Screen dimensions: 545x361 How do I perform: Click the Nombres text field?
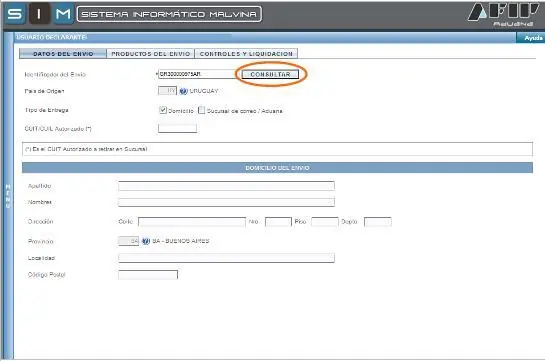226,202
